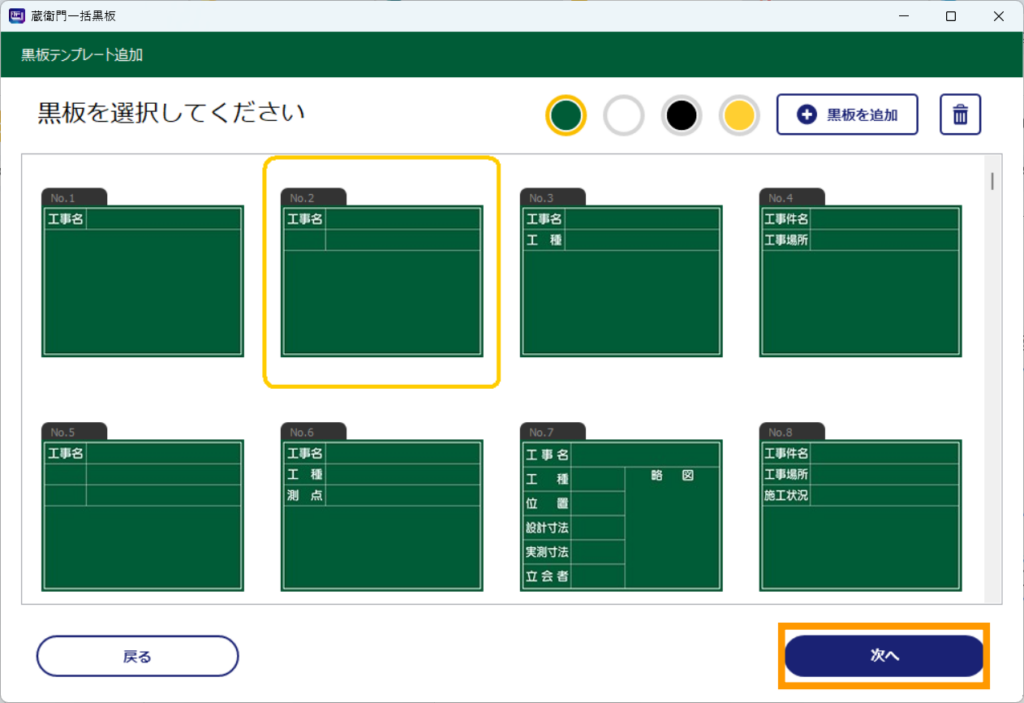Go back with the 戻る button
Screen dimensions: 1024x703
click(x=137, y=656)
